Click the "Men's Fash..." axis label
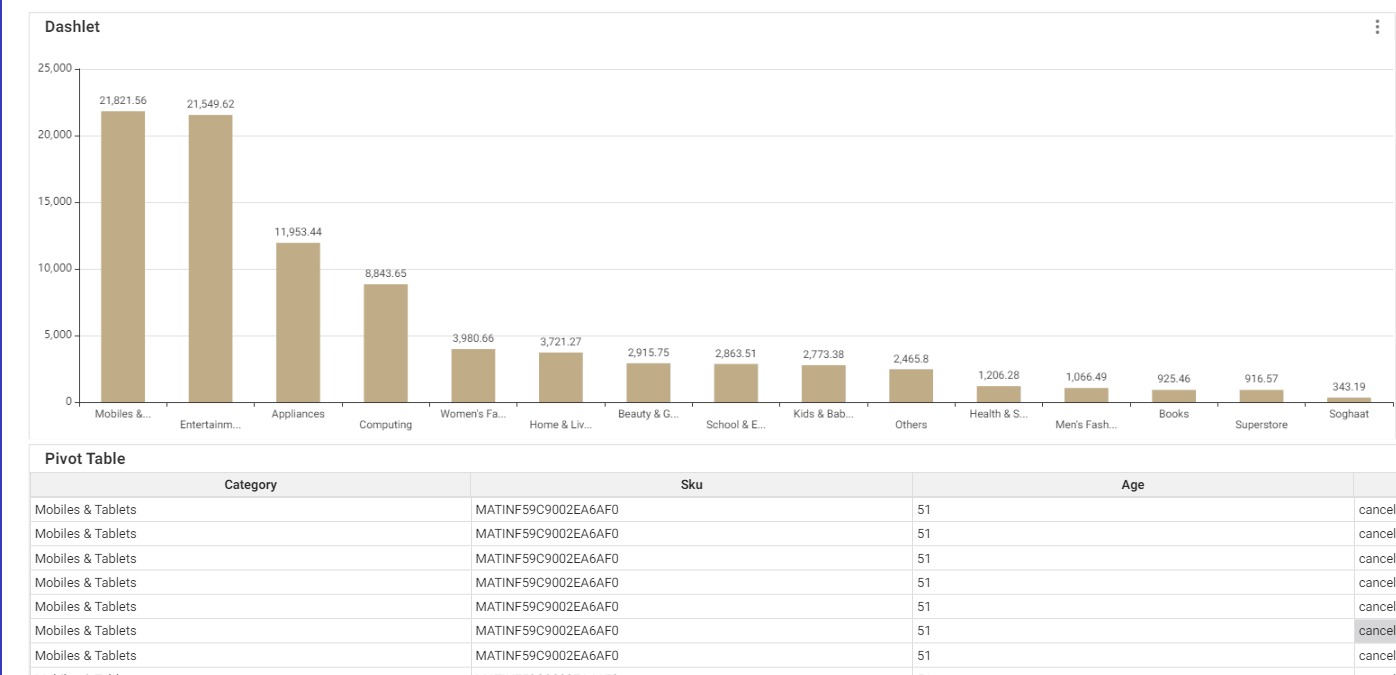Image resolution: width=1396 pixels, height=675 pixels. [x=1086, y=425]
